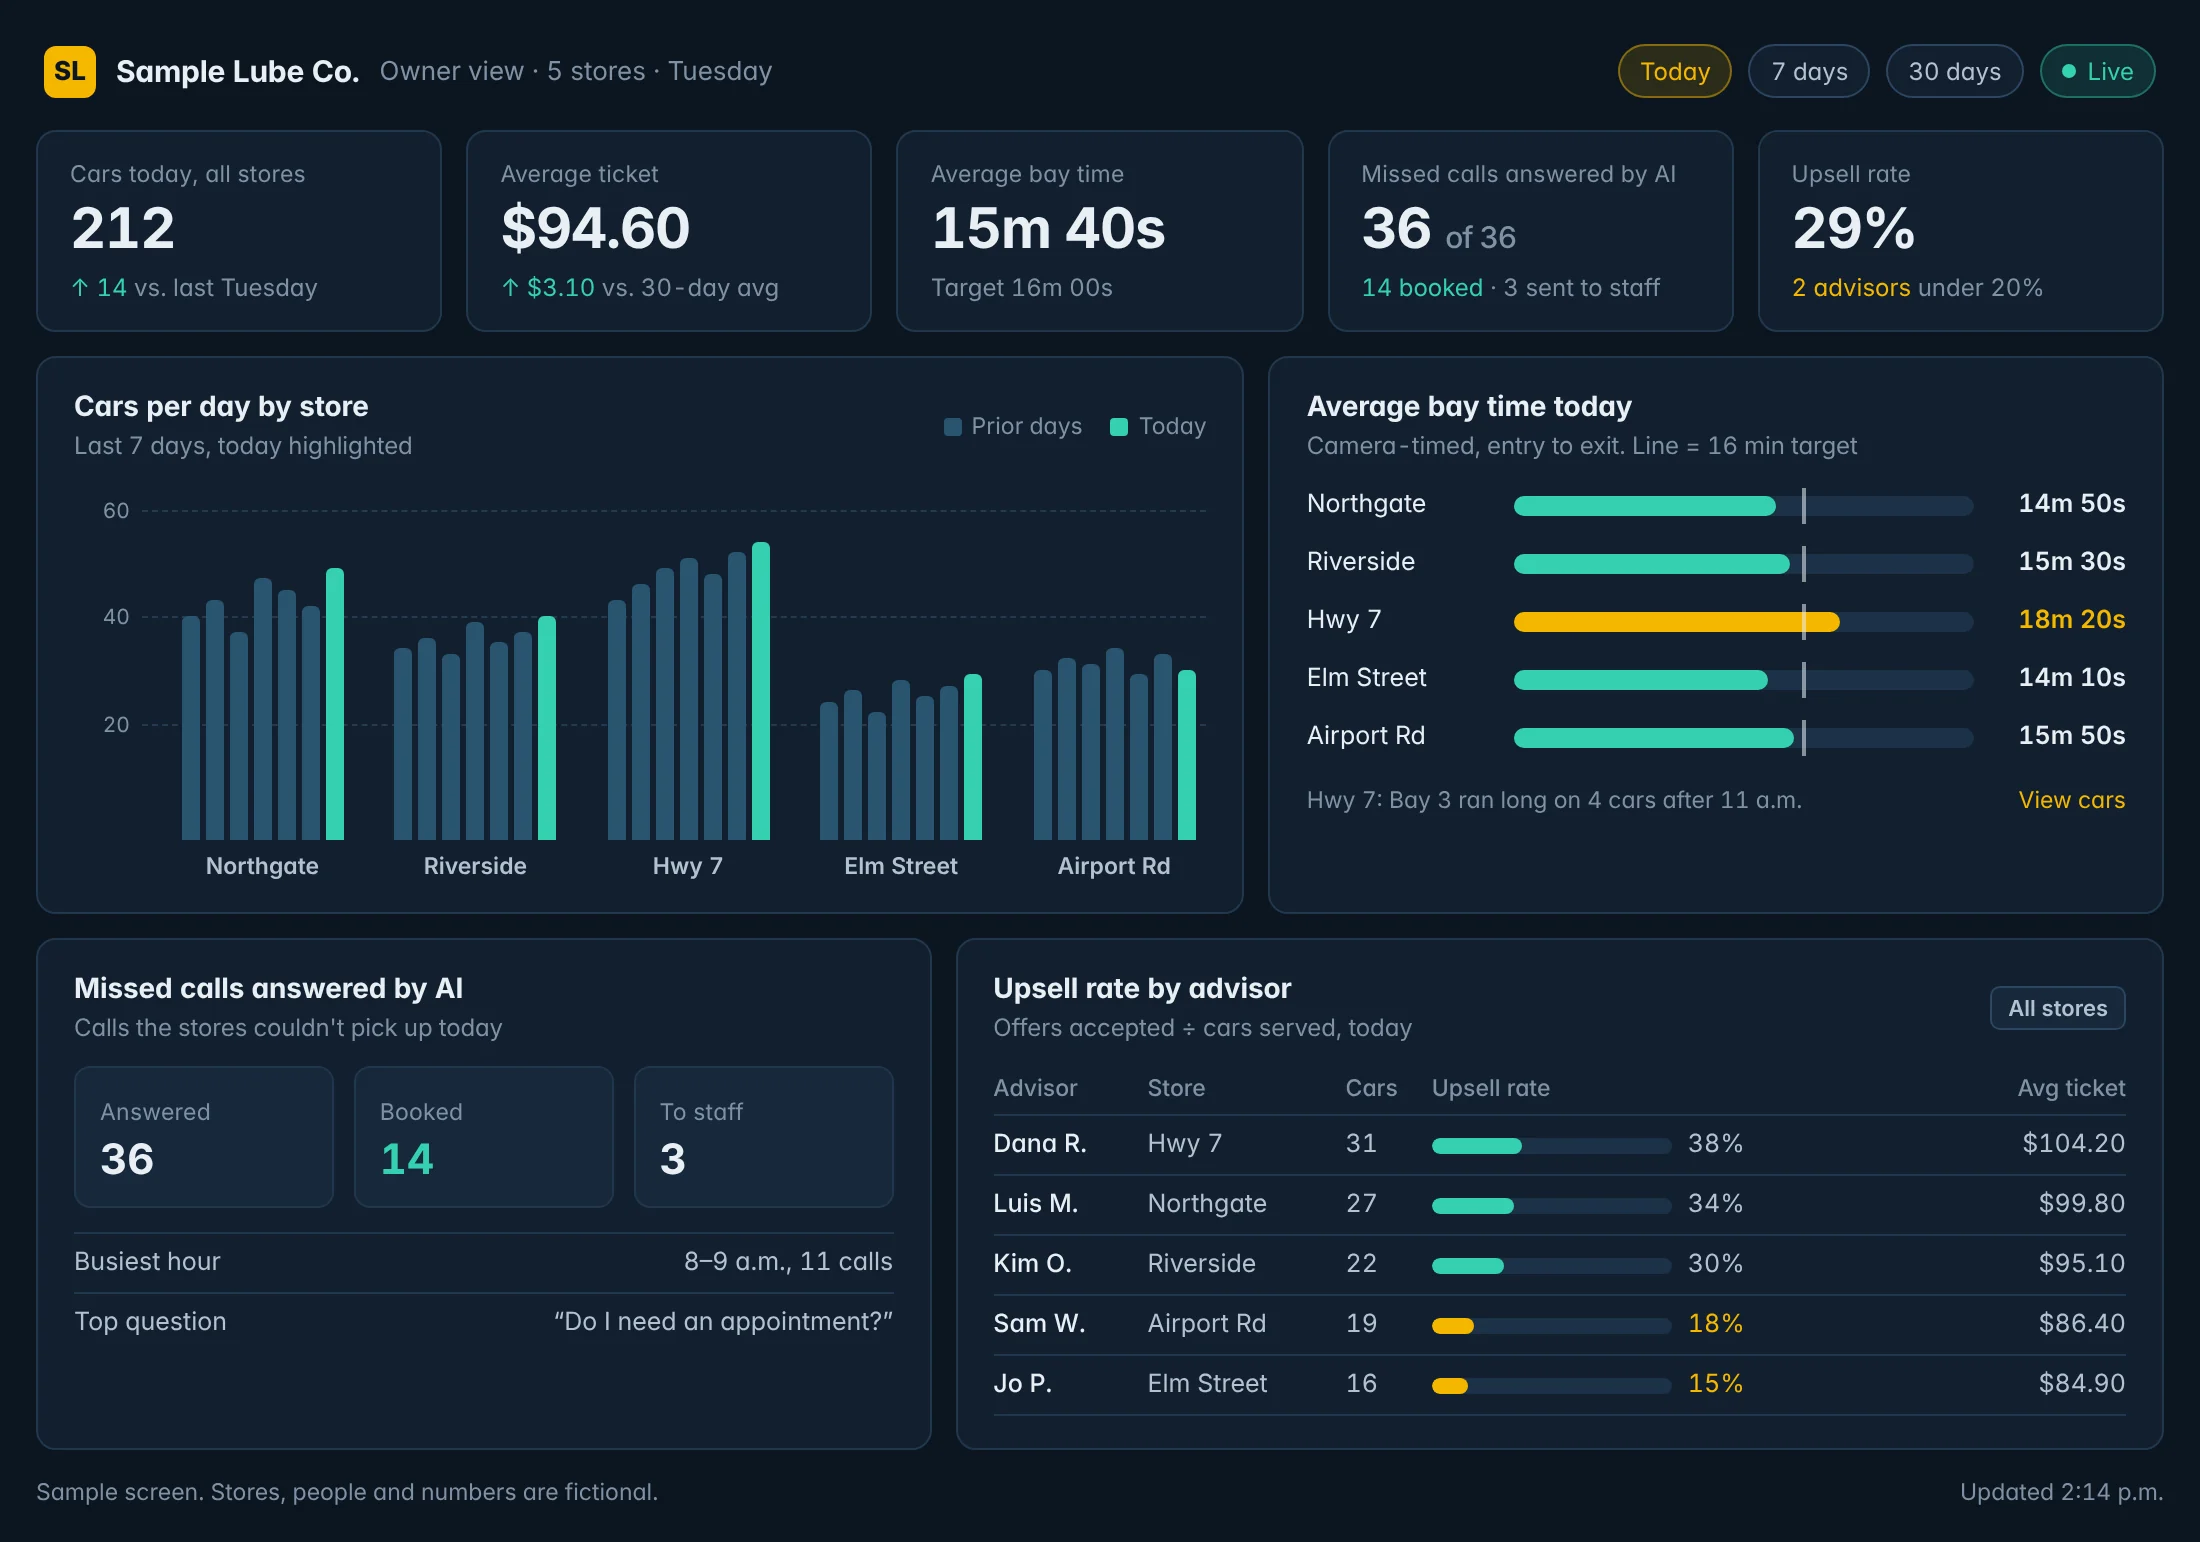The width and height of the screenshot is (2200, 1542).
Task: Click the 15% upsell rate for Jo P.
Action: 1715,1384
